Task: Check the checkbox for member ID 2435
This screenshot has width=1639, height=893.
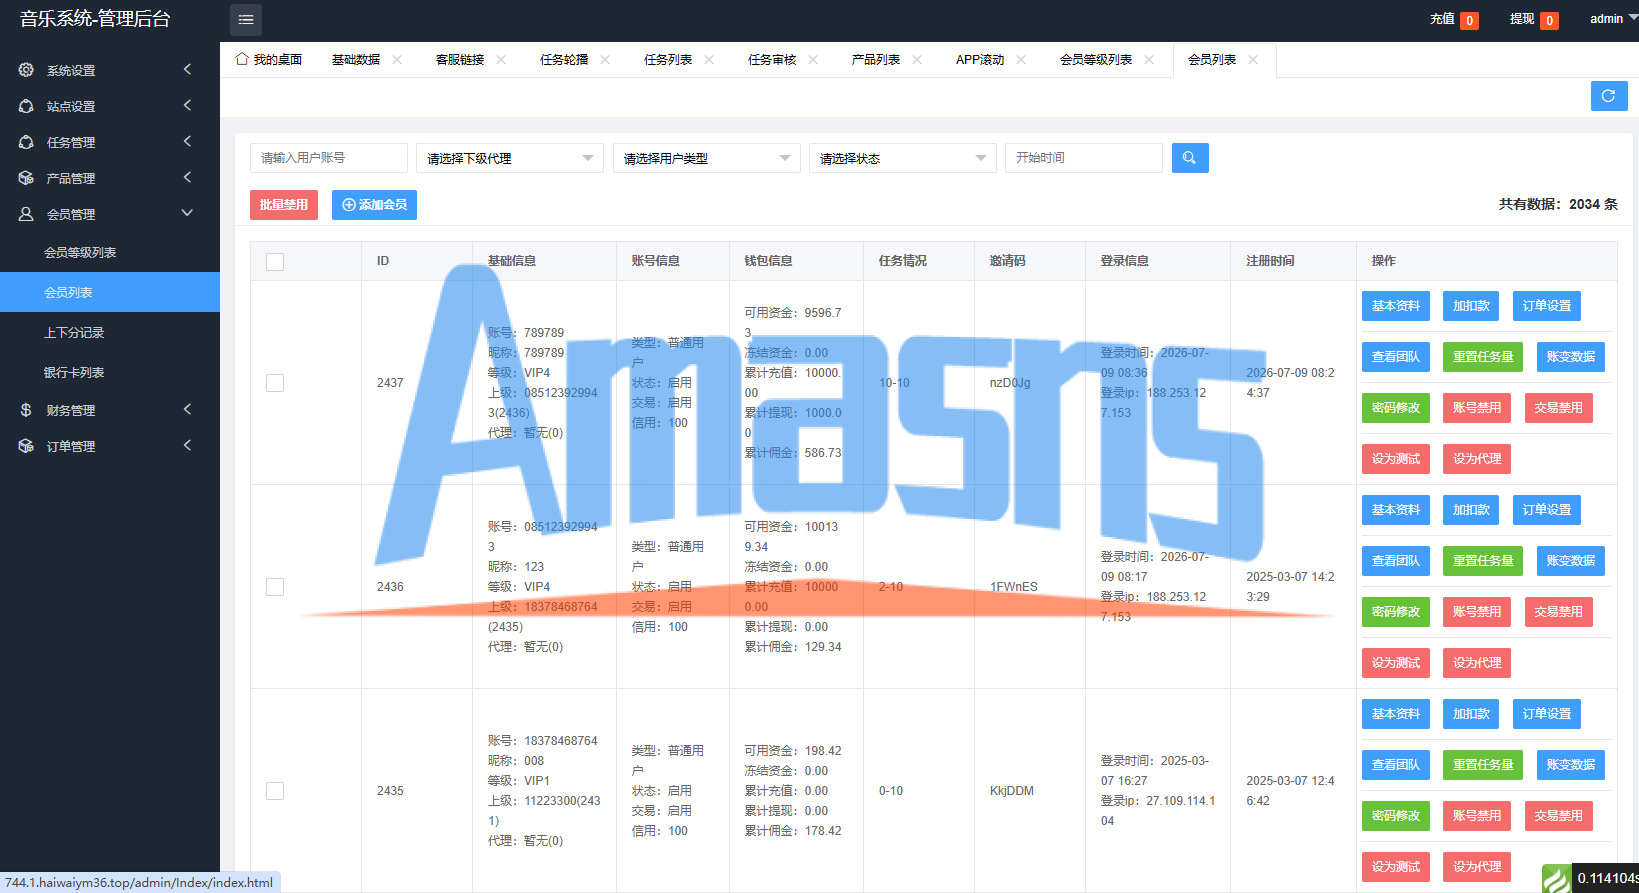Action: tap(275, 791)
